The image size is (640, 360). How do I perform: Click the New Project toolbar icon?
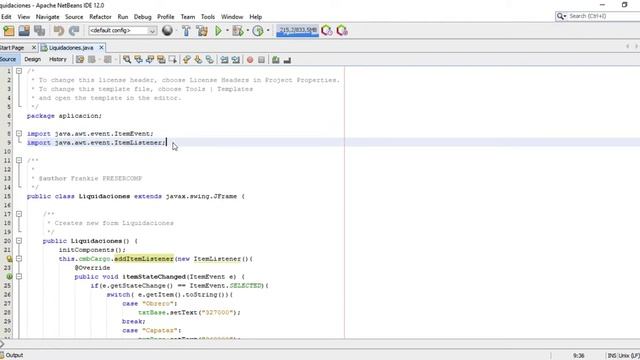point(9,31)
